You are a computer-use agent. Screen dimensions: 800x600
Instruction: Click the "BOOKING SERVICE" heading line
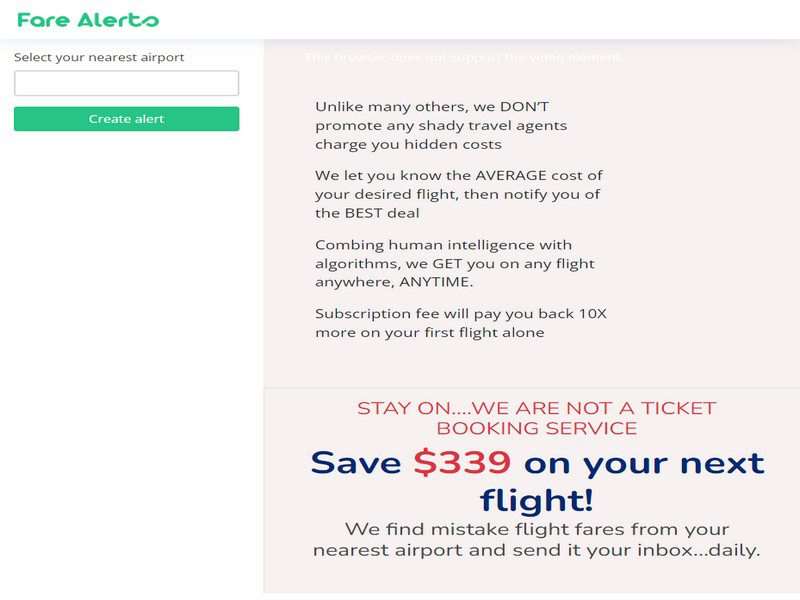click(536, 428)
